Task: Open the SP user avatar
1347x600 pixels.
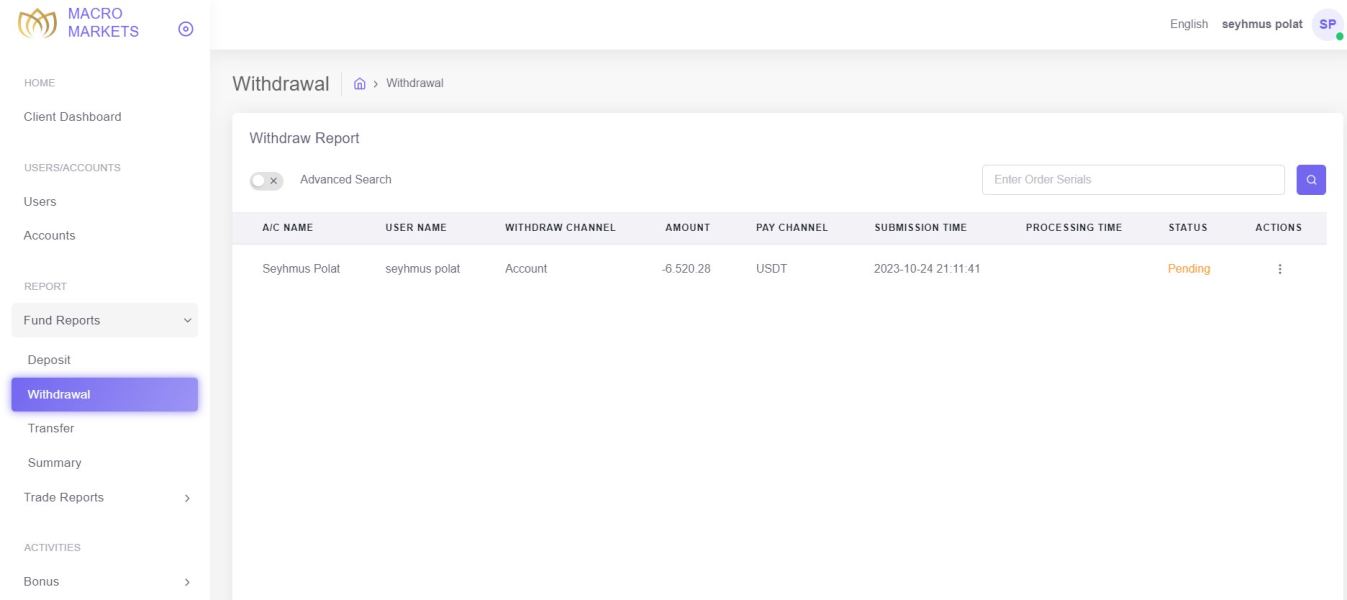Action: click(1327, 24)
